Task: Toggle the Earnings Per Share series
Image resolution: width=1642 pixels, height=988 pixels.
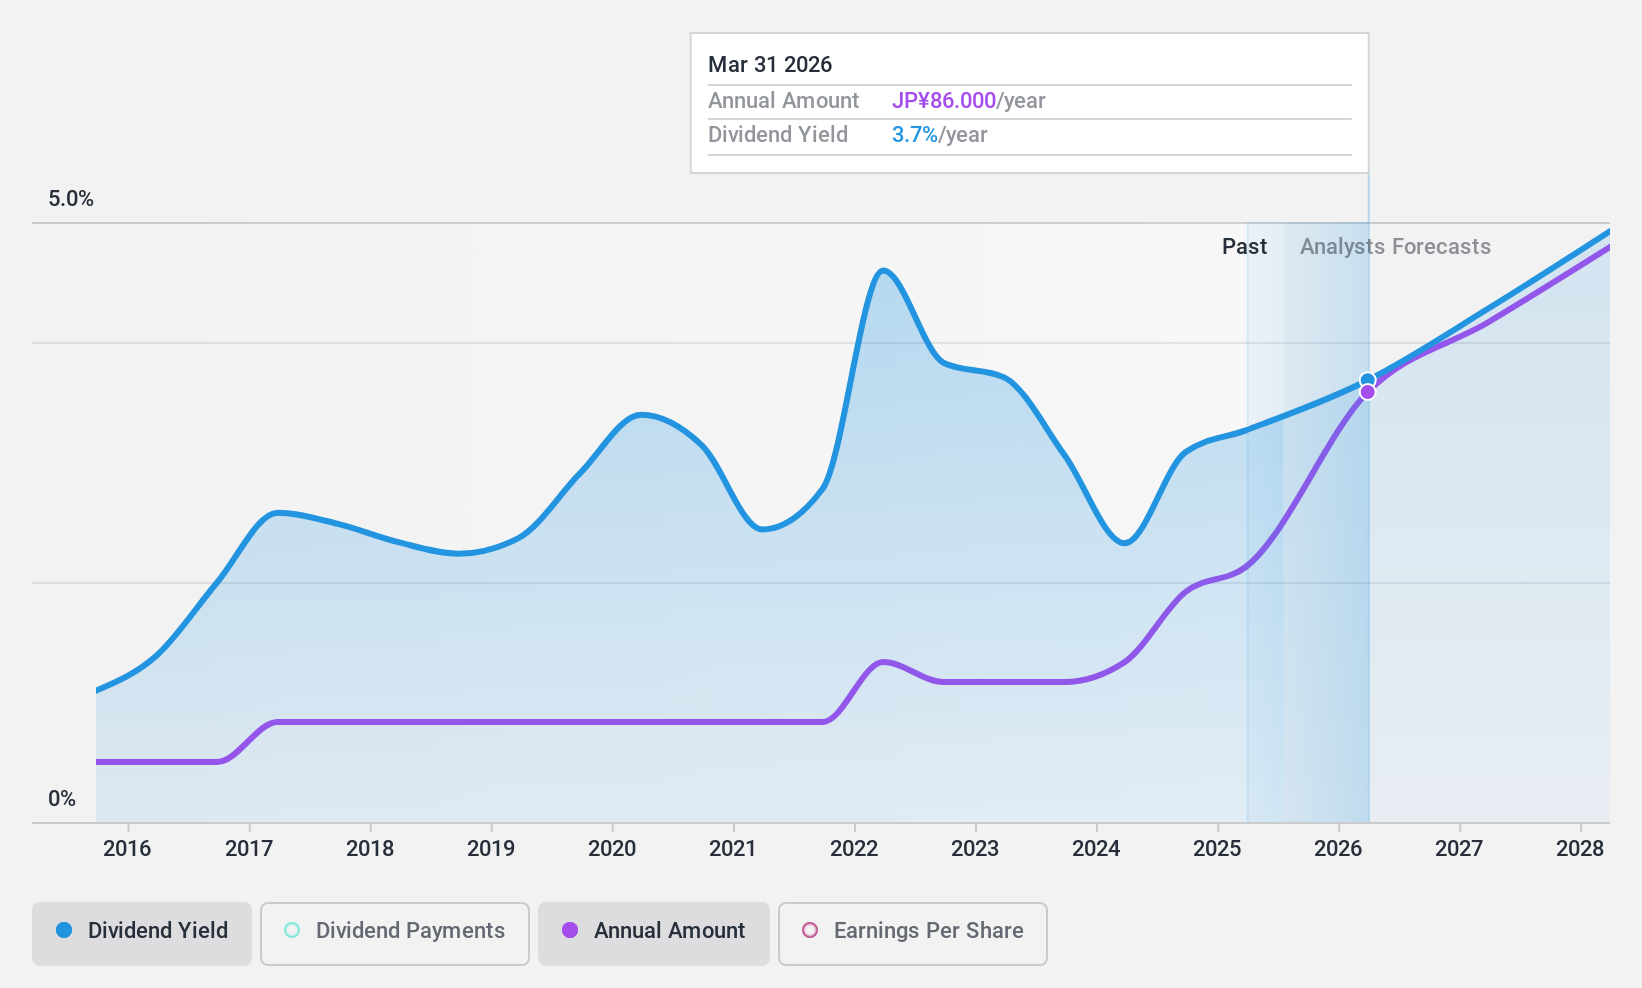Action: (913, 934)
